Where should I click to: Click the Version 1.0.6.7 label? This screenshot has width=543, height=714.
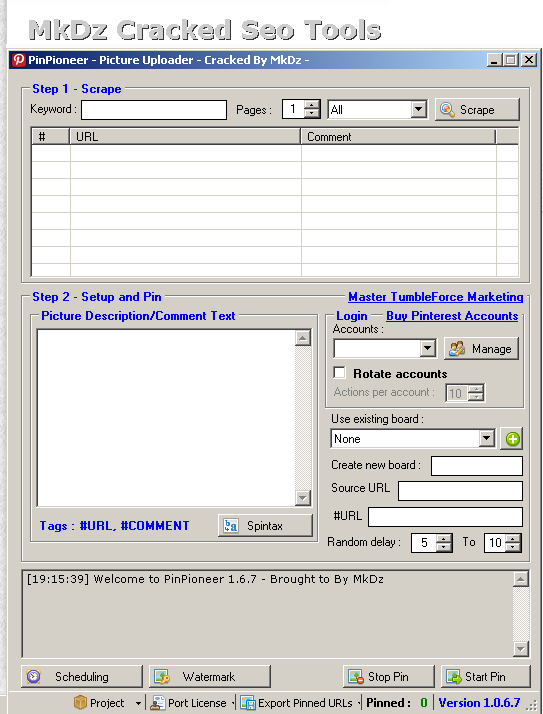[479, 703]
